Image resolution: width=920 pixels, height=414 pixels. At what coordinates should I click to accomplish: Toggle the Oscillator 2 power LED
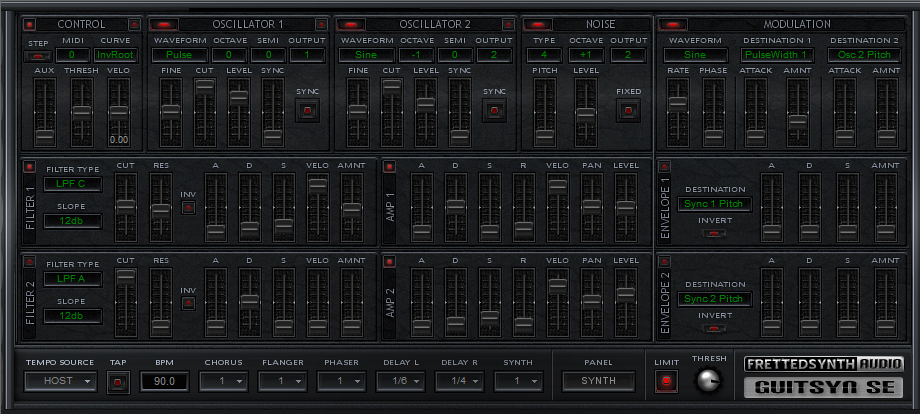[351, 25]
